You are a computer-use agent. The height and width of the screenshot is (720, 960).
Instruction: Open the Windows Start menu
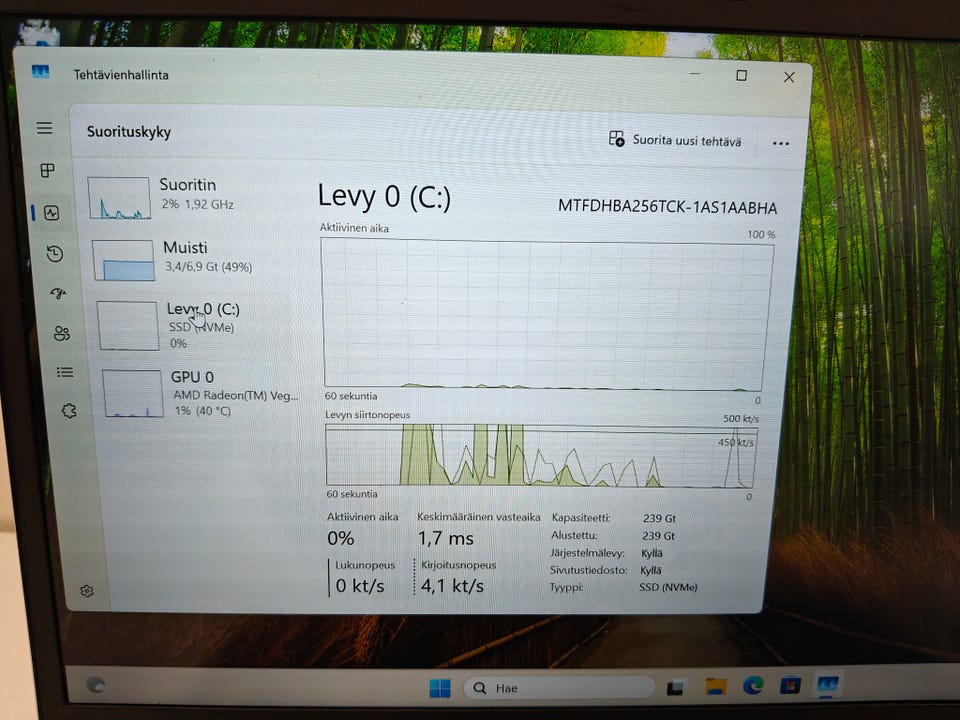coord(440,688)
